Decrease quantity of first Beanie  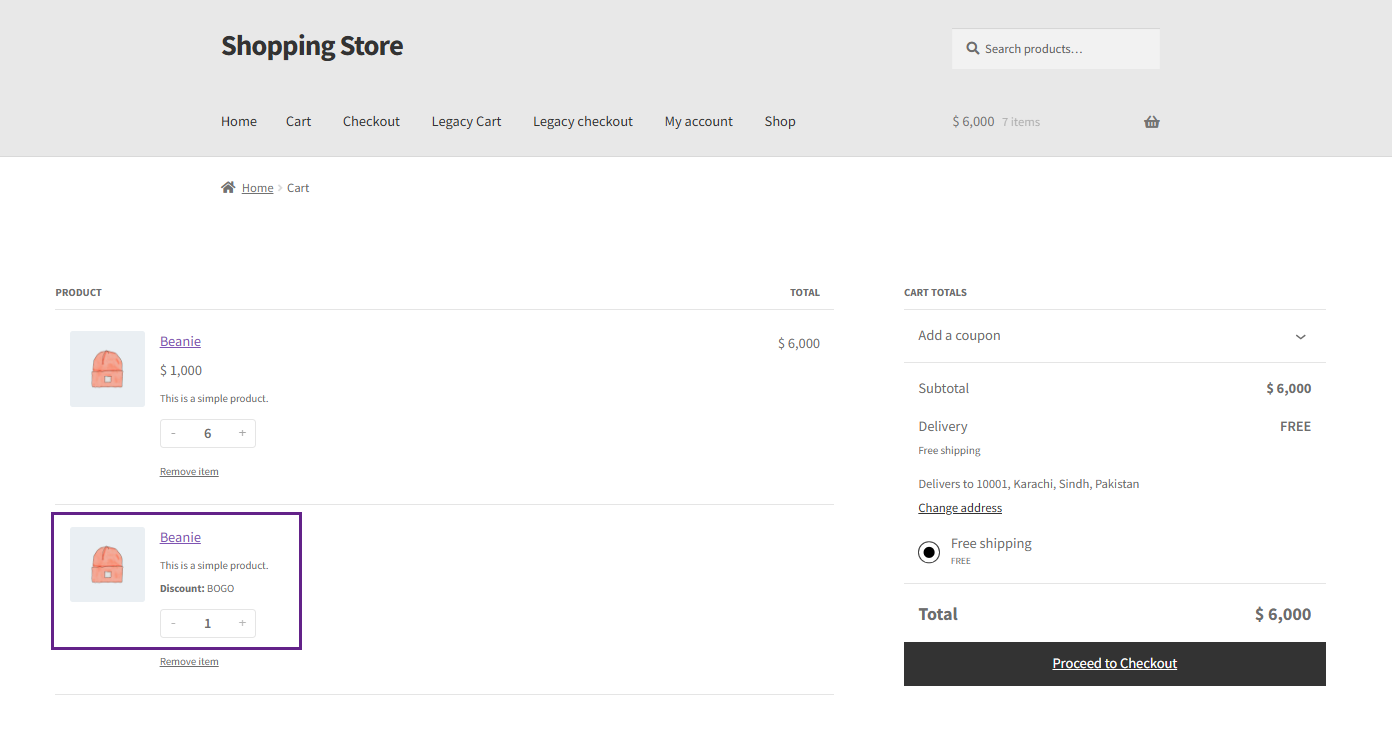[x=173, y=433]
